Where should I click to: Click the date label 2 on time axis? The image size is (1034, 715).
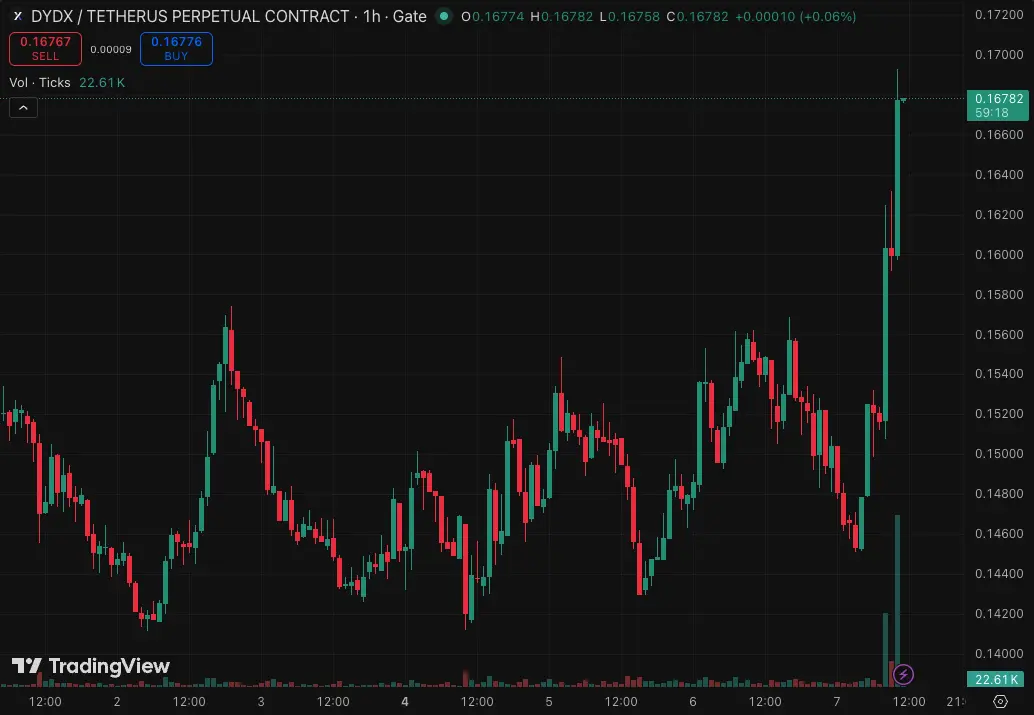coord(117,702)
